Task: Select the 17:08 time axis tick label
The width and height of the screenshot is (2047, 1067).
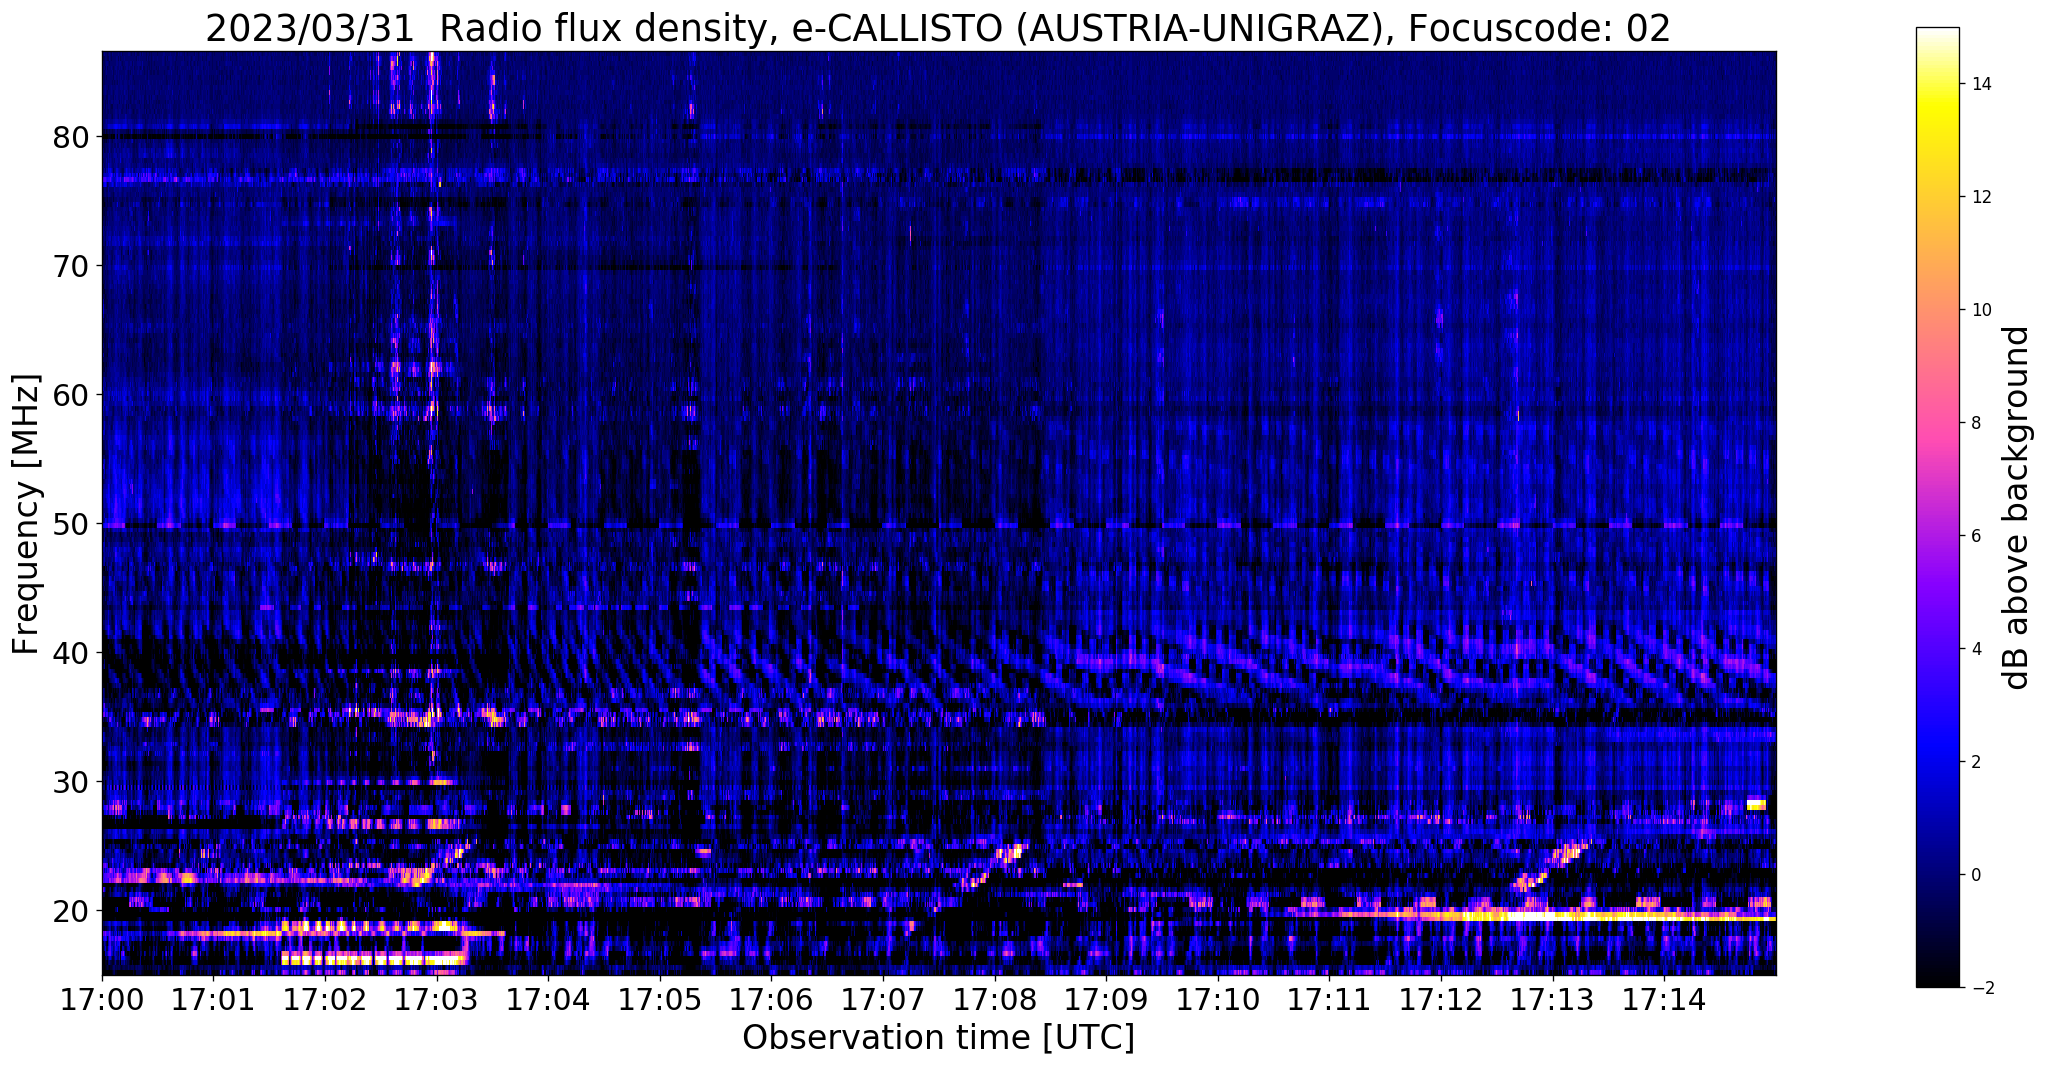Action: pos(994,999)
